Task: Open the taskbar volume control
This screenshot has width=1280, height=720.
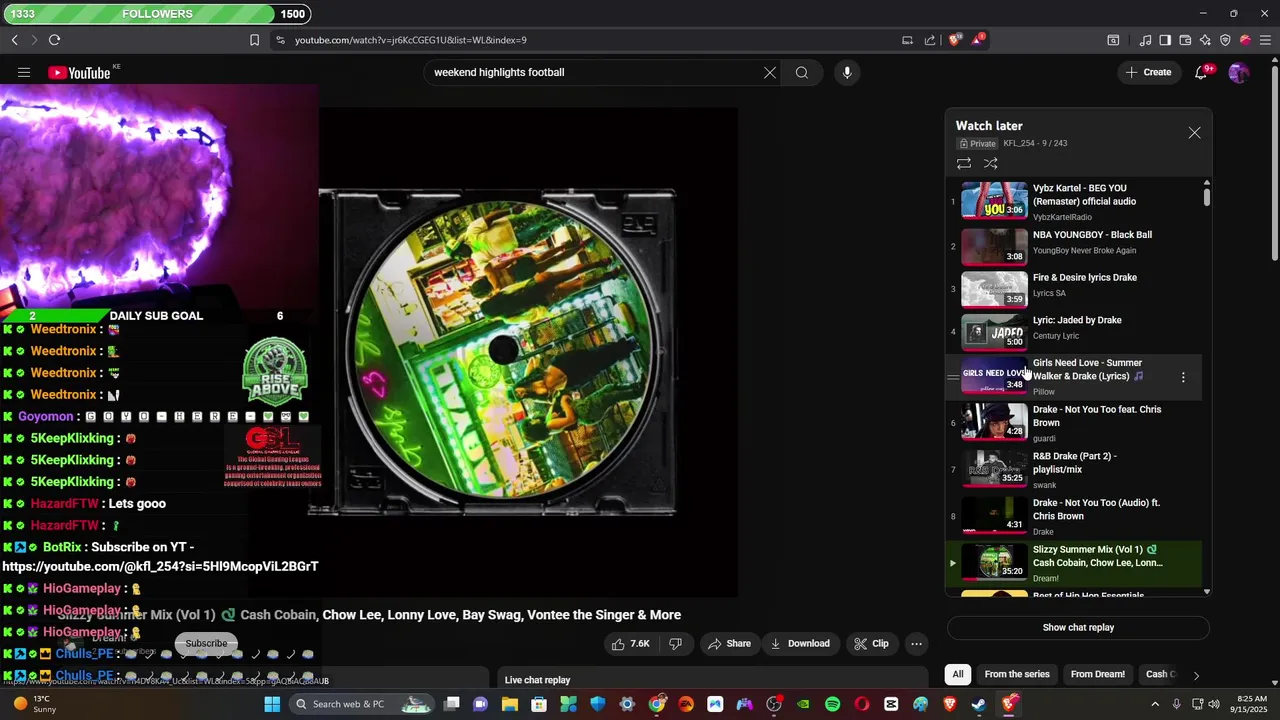Action: pos(1214,704)
